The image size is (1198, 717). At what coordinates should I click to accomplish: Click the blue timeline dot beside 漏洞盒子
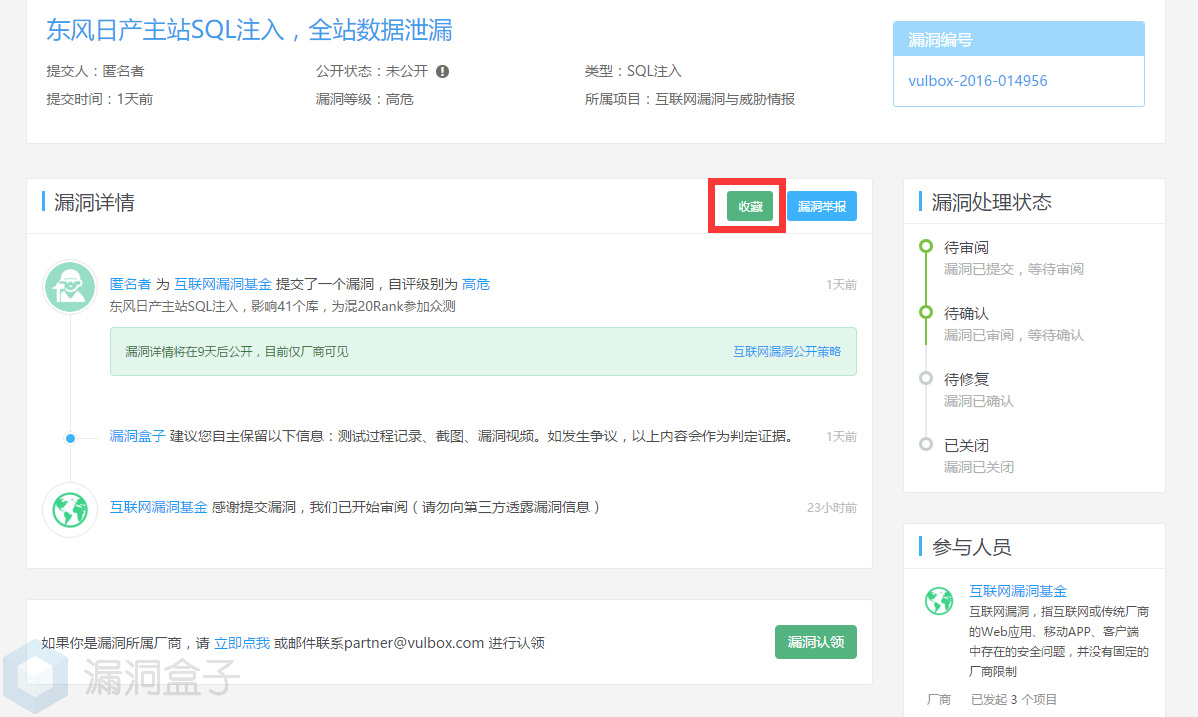[70, 438]
